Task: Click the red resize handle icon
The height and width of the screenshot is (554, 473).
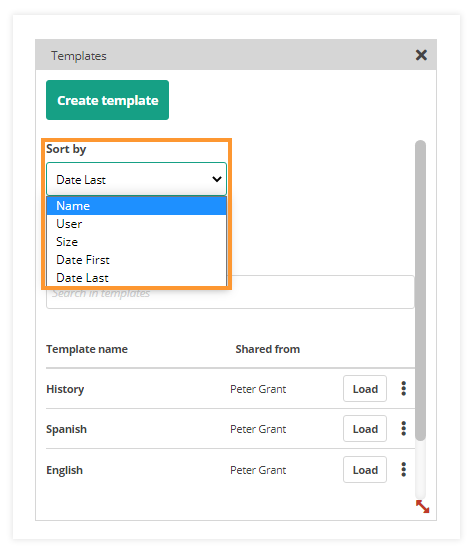Action: point(422,506)
